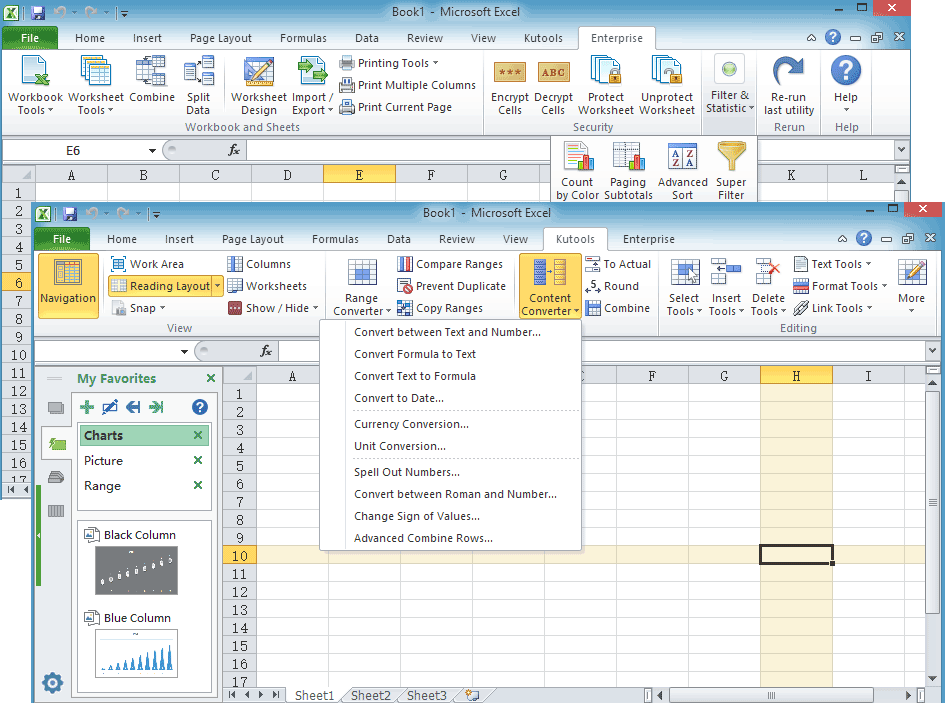Insert the Blue Column chart thumbnail
The width and height of the screenshot is (945, 703).
[136, 654]
